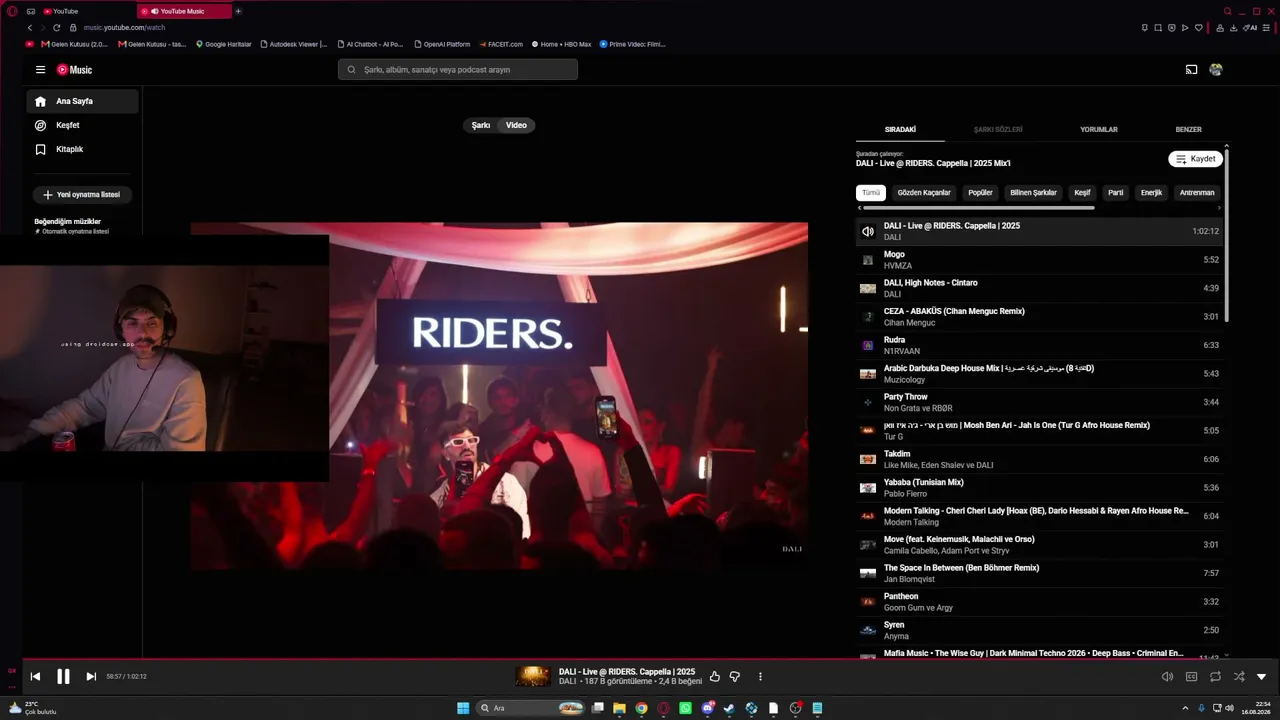This screenshot has width=1280, height=720.
Task: Like the current song with thumbs up
Action: tap(715, 677)
